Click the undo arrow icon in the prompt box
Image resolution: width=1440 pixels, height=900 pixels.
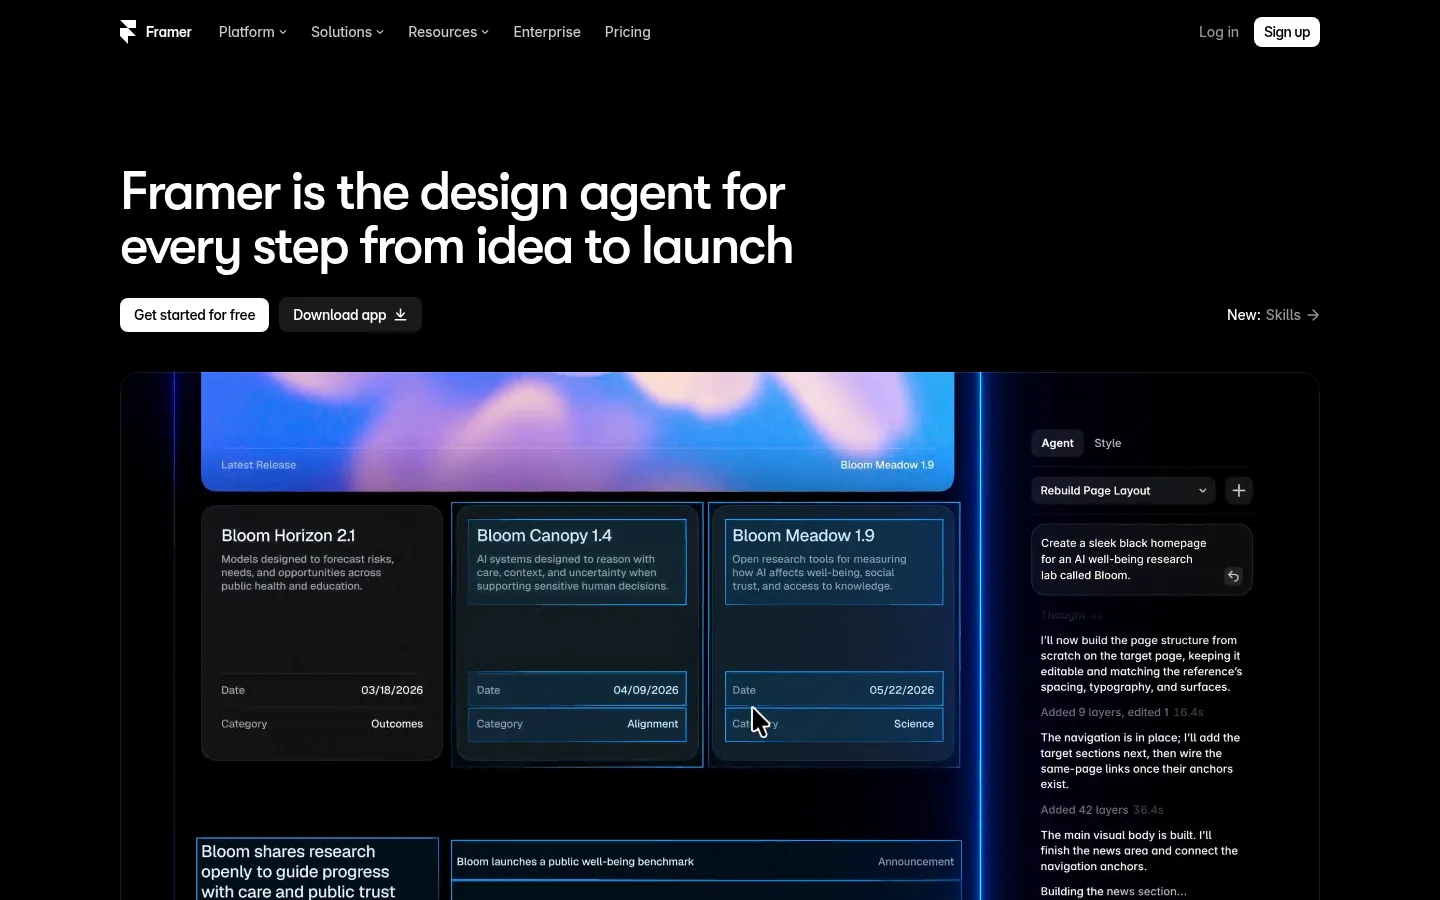(x=1234, y=576)
